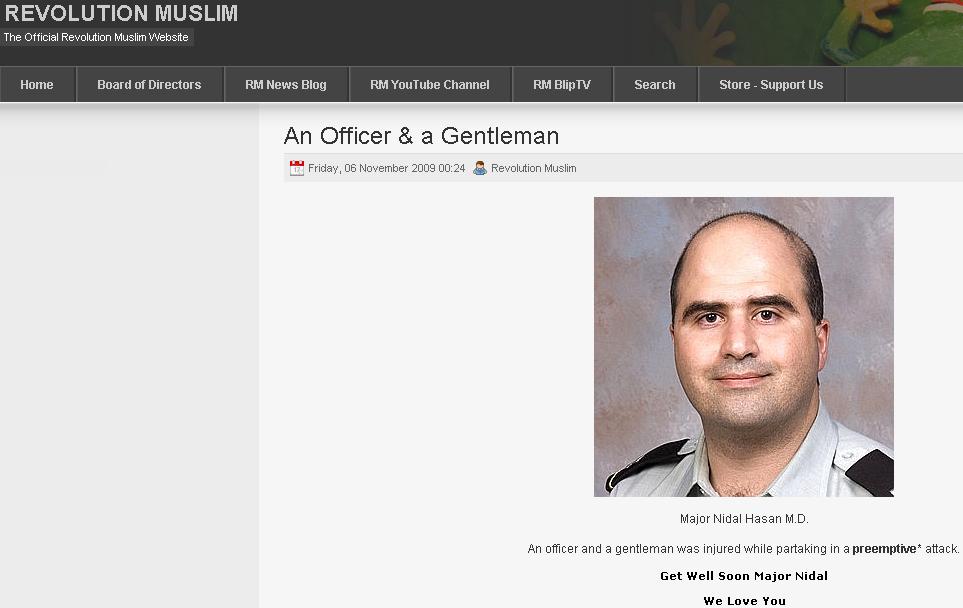Click The Official Revolution Muslim Website tagline
Screen dimensions: 963x608
coord(96,37)
